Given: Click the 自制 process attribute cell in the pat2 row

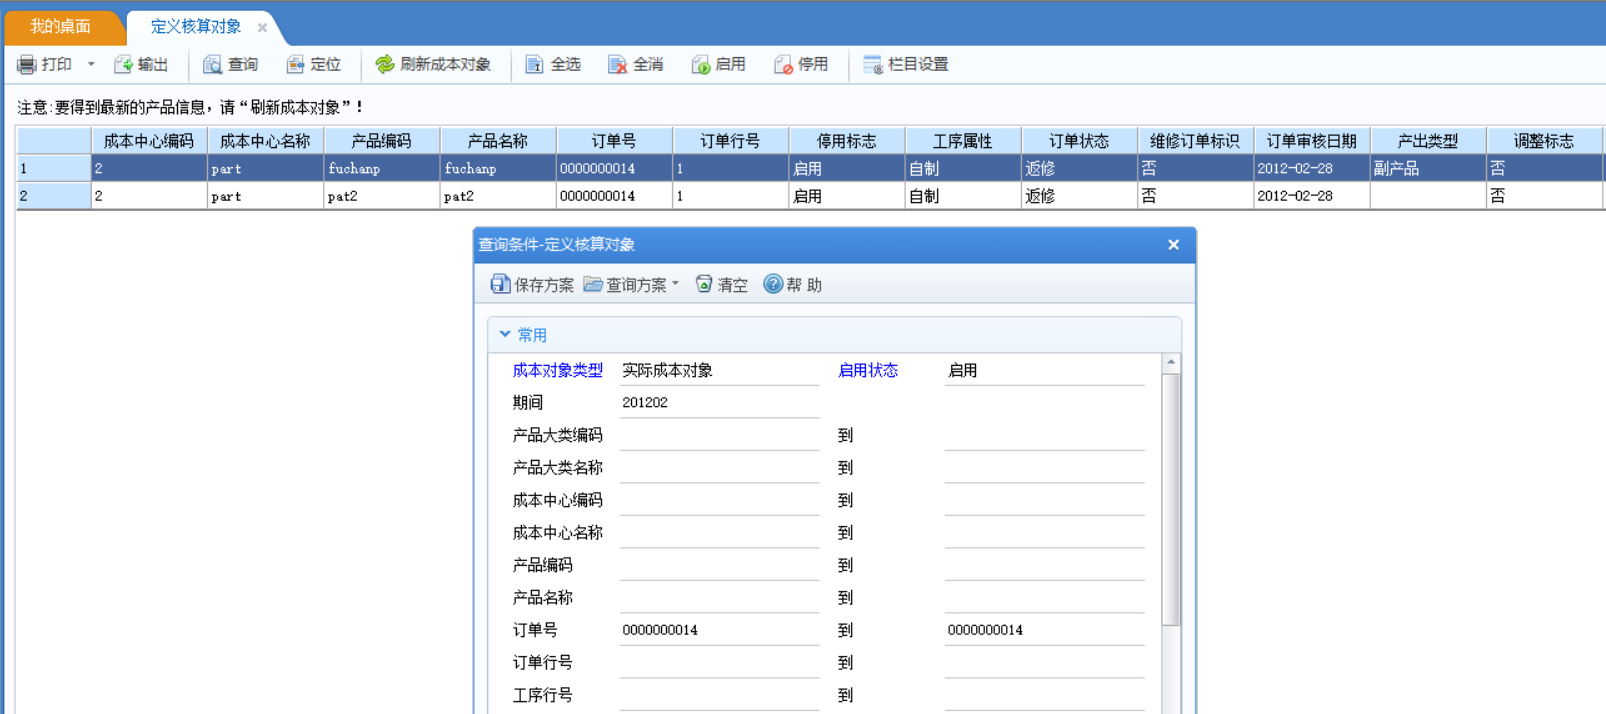Looking at the screenshot, I should pos(963,196).
